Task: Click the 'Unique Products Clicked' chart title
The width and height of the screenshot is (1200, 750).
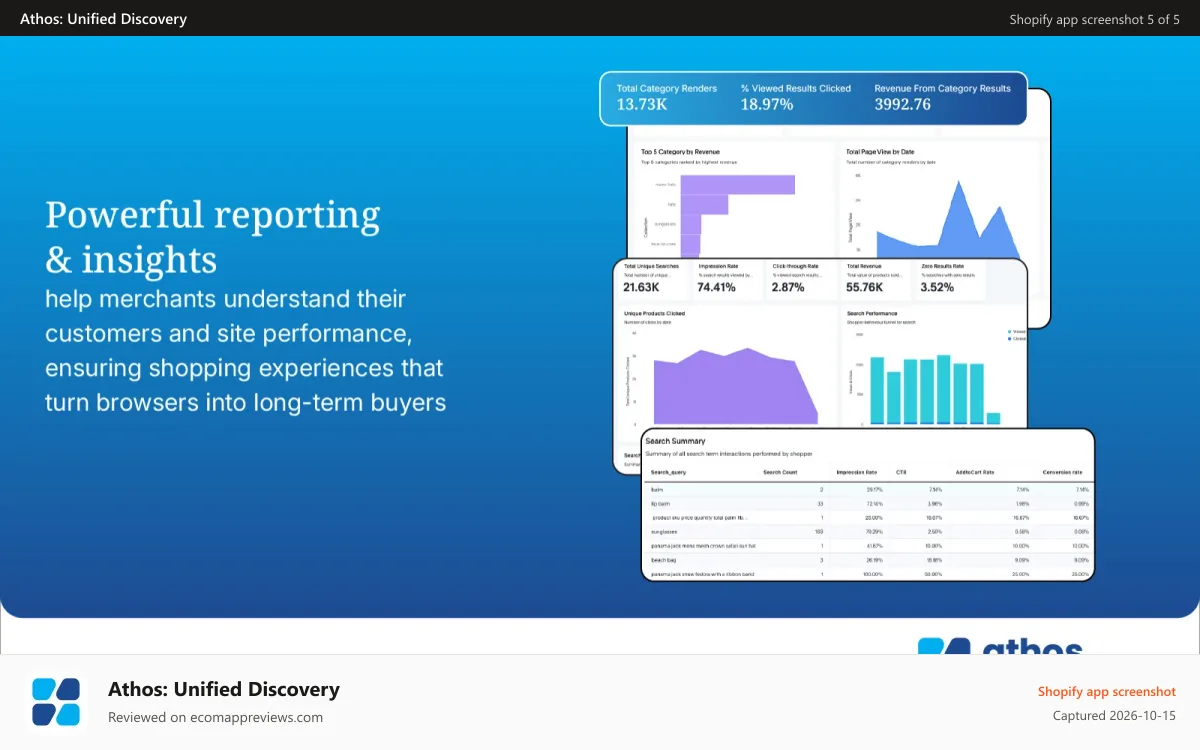Action: pos(656,313)
